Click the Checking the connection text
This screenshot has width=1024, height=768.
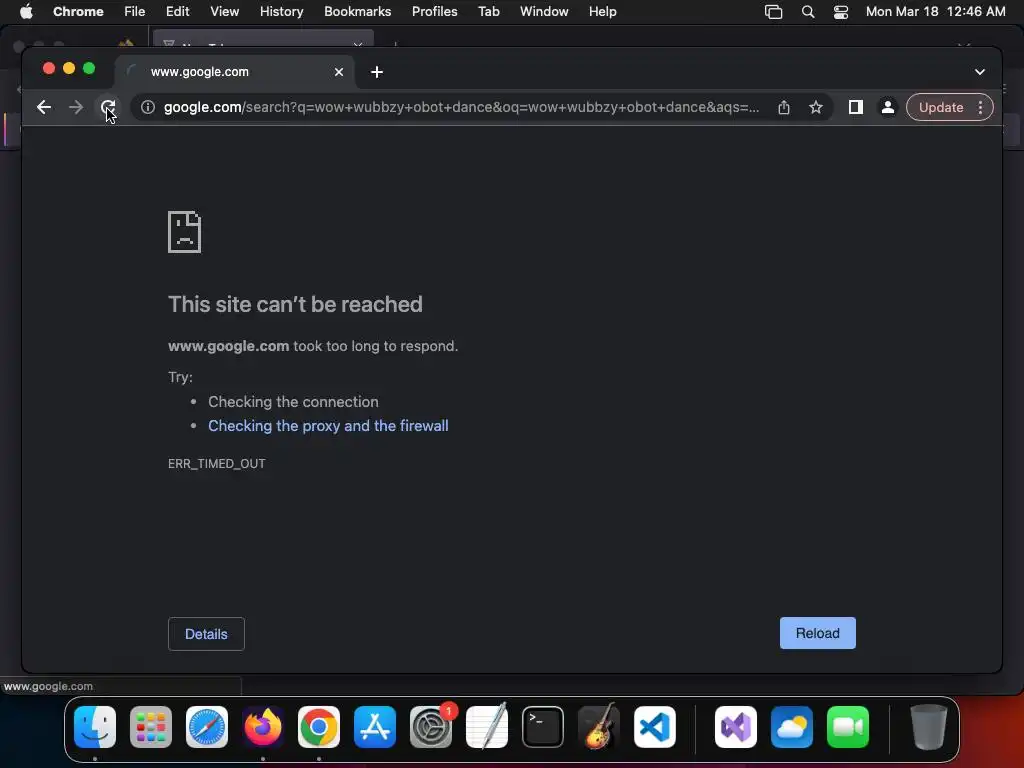click(293, 402)
